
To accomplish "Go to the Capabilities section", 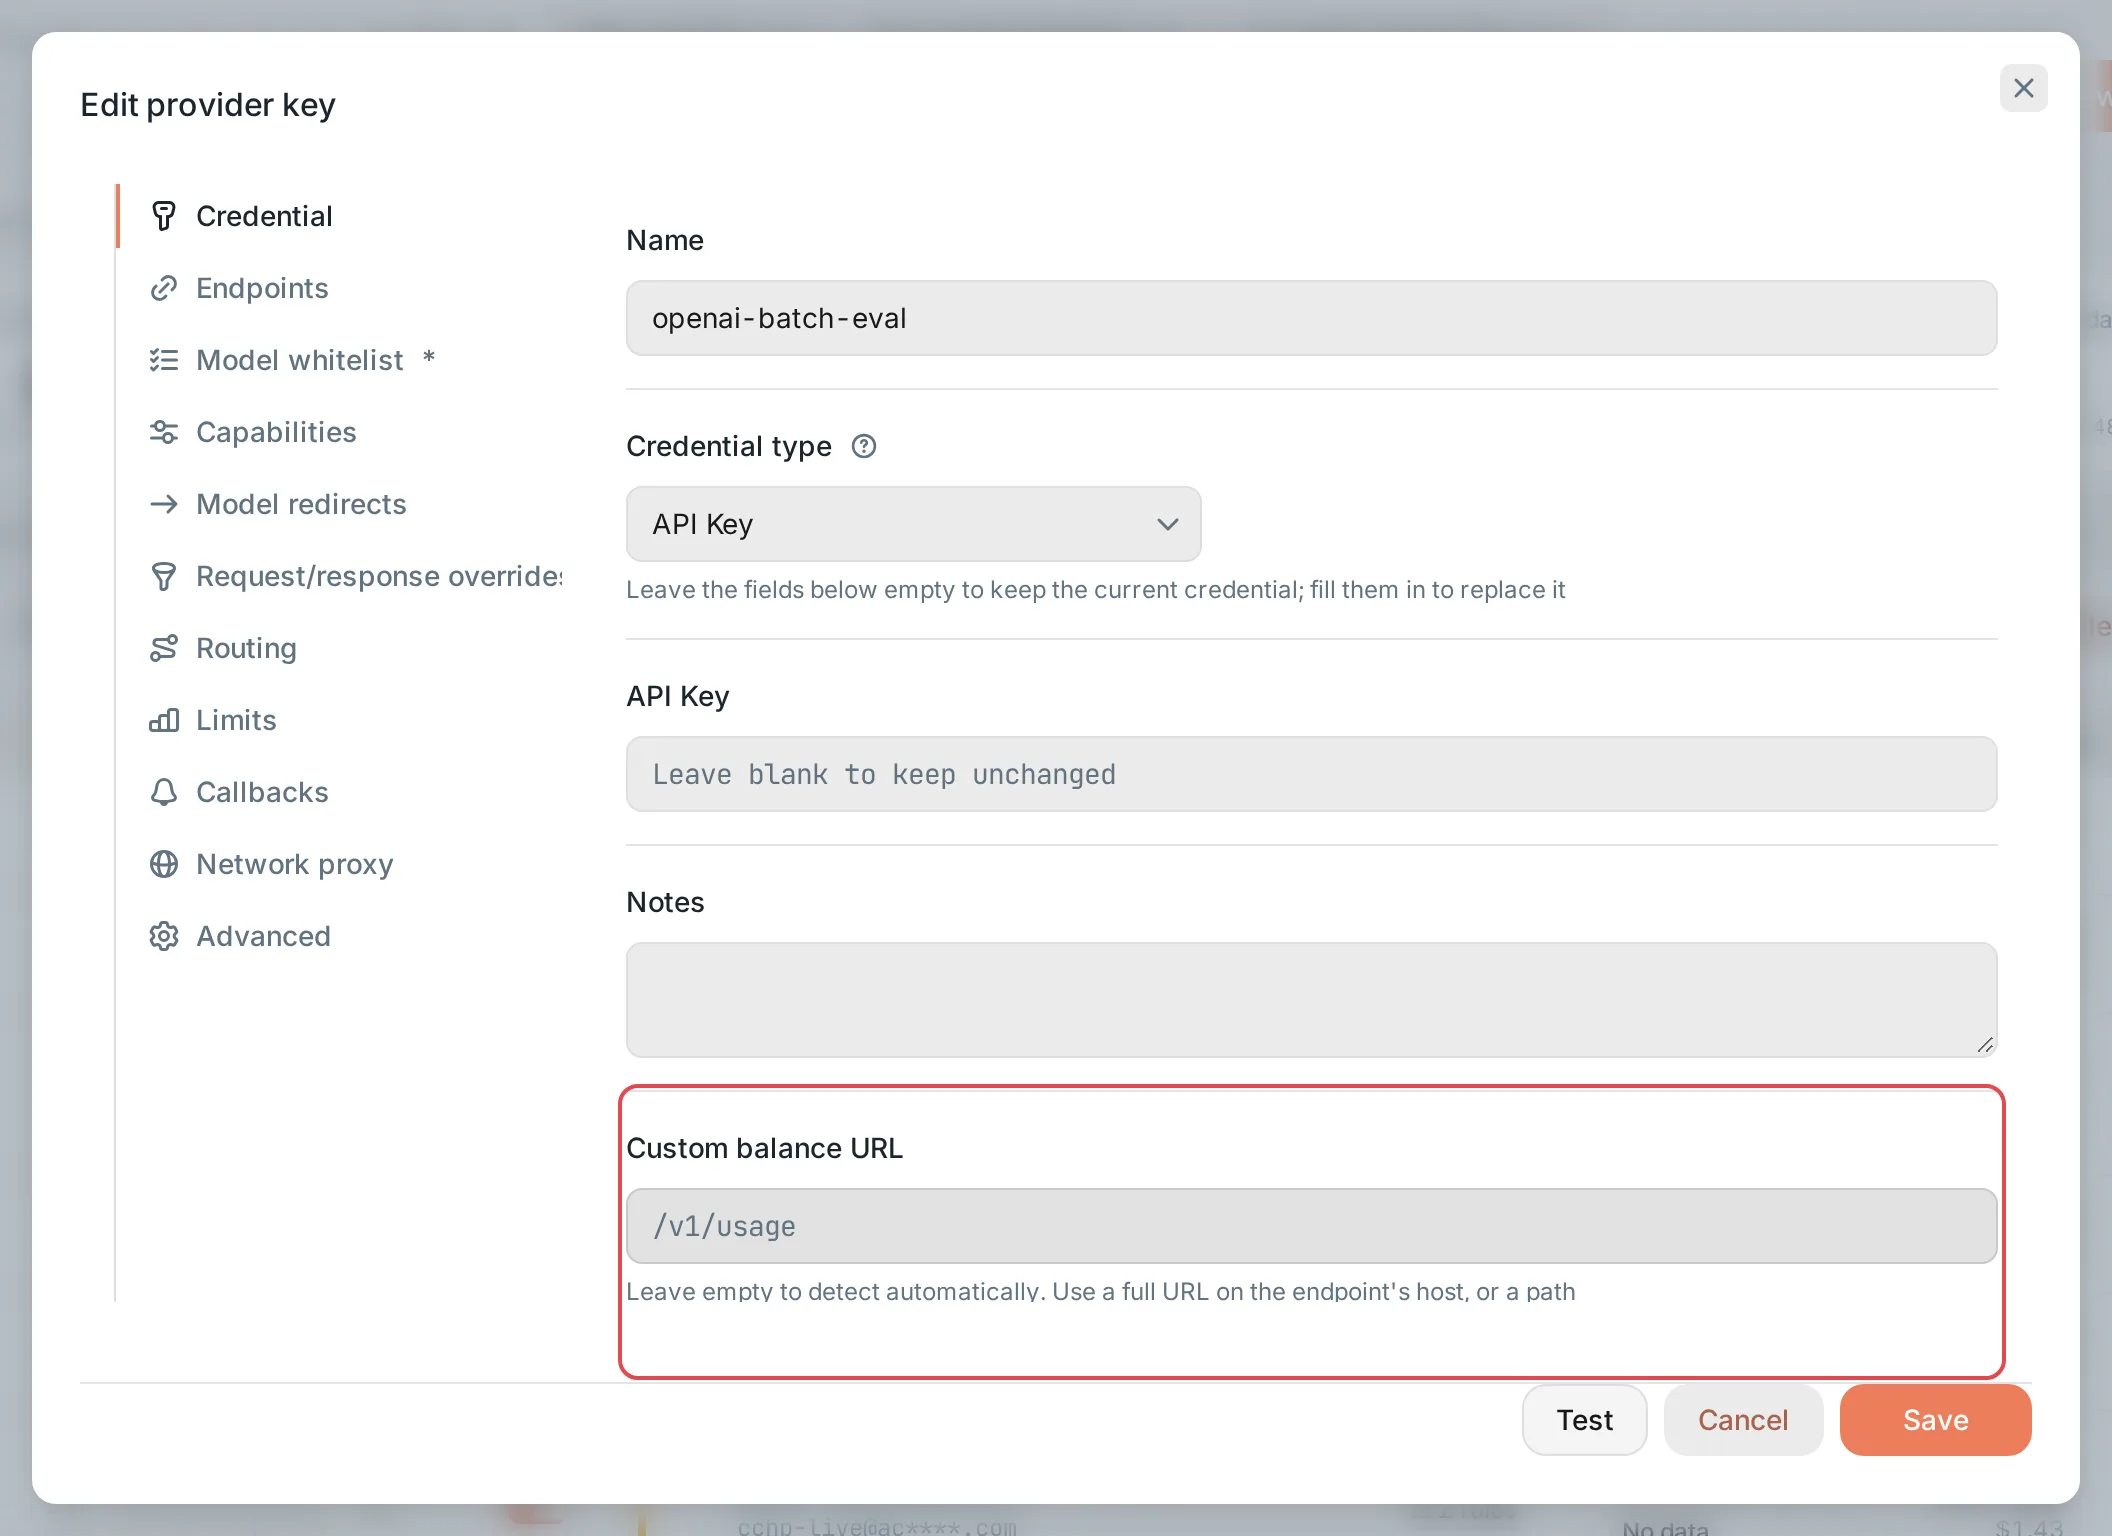I will (276, 432).
